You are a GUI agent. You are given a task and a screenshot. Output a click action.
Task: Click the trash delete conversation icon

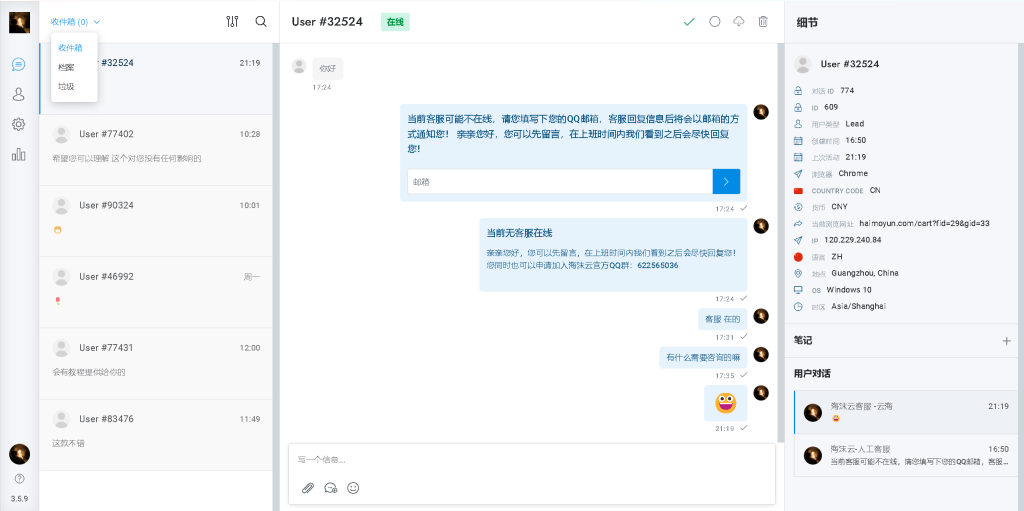(x=763, y=22)
